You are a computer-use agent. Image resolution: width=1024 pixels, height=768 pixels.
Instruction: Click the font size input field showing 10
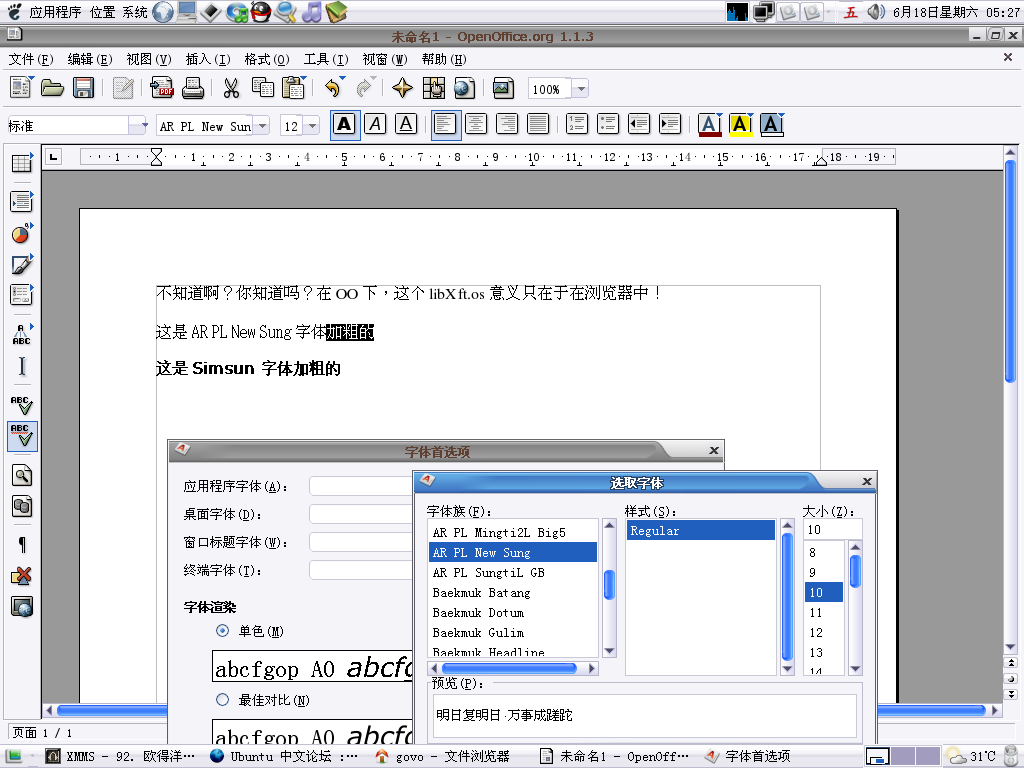[x=833, y=530]
